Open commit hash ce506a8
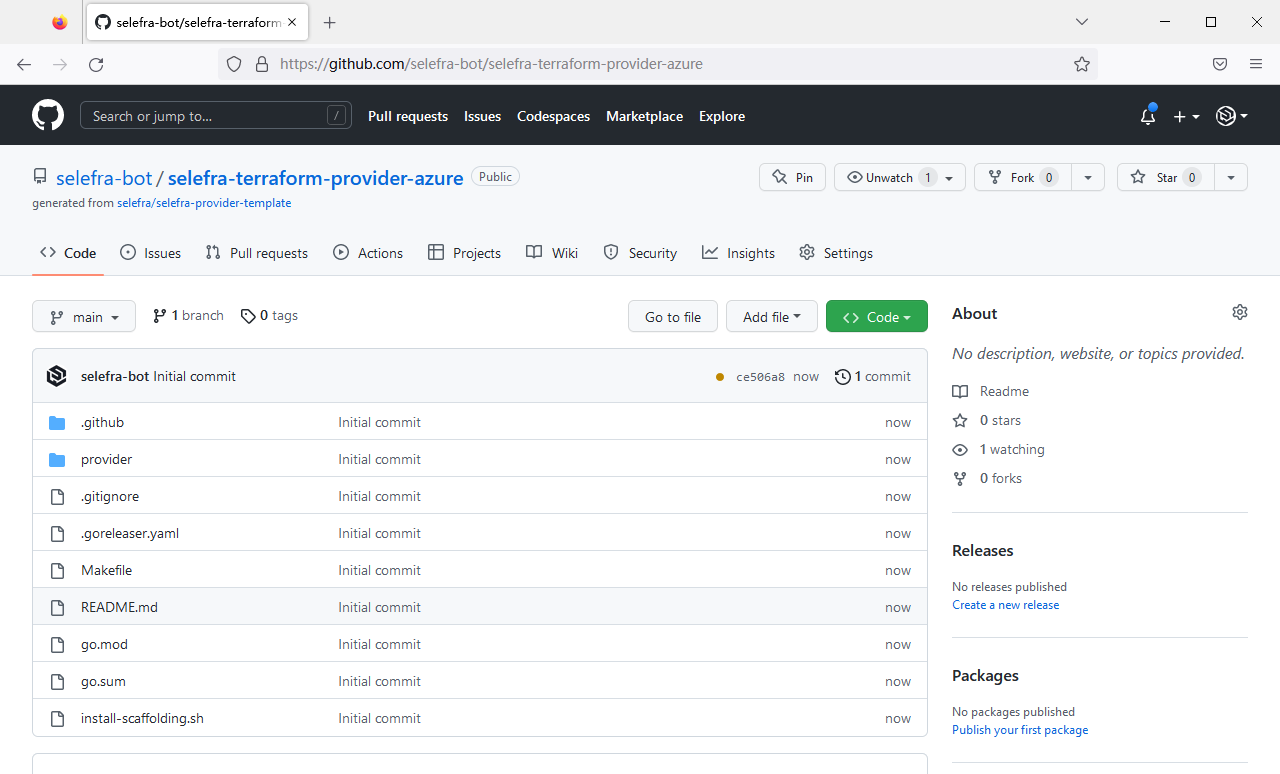This screenshot has width=1280, height=774. 760,377
